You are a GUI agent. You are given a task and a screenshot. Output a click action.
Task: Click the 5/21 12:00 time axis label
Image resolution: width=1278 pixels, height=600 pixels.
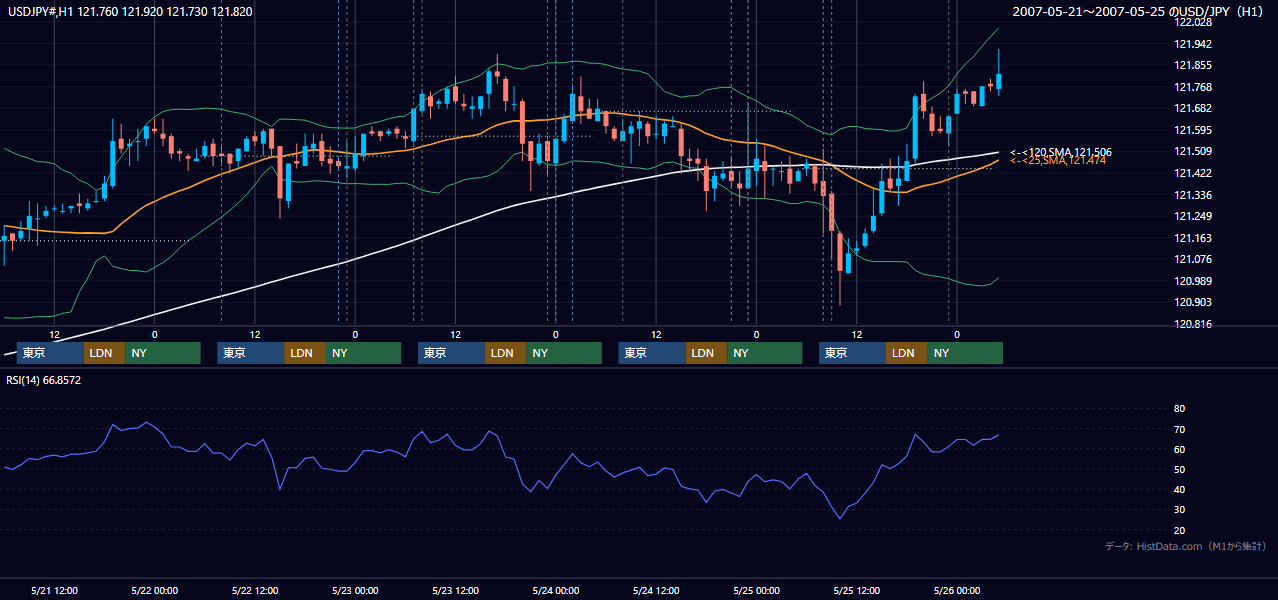coord(55,590)
